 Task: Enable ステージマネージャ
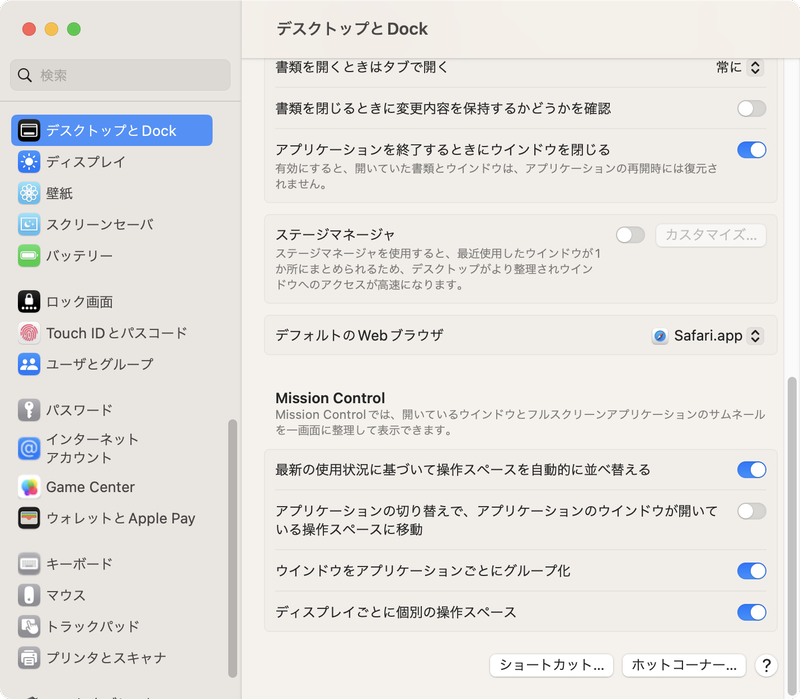pyautogui.click(x=630, y=232)
